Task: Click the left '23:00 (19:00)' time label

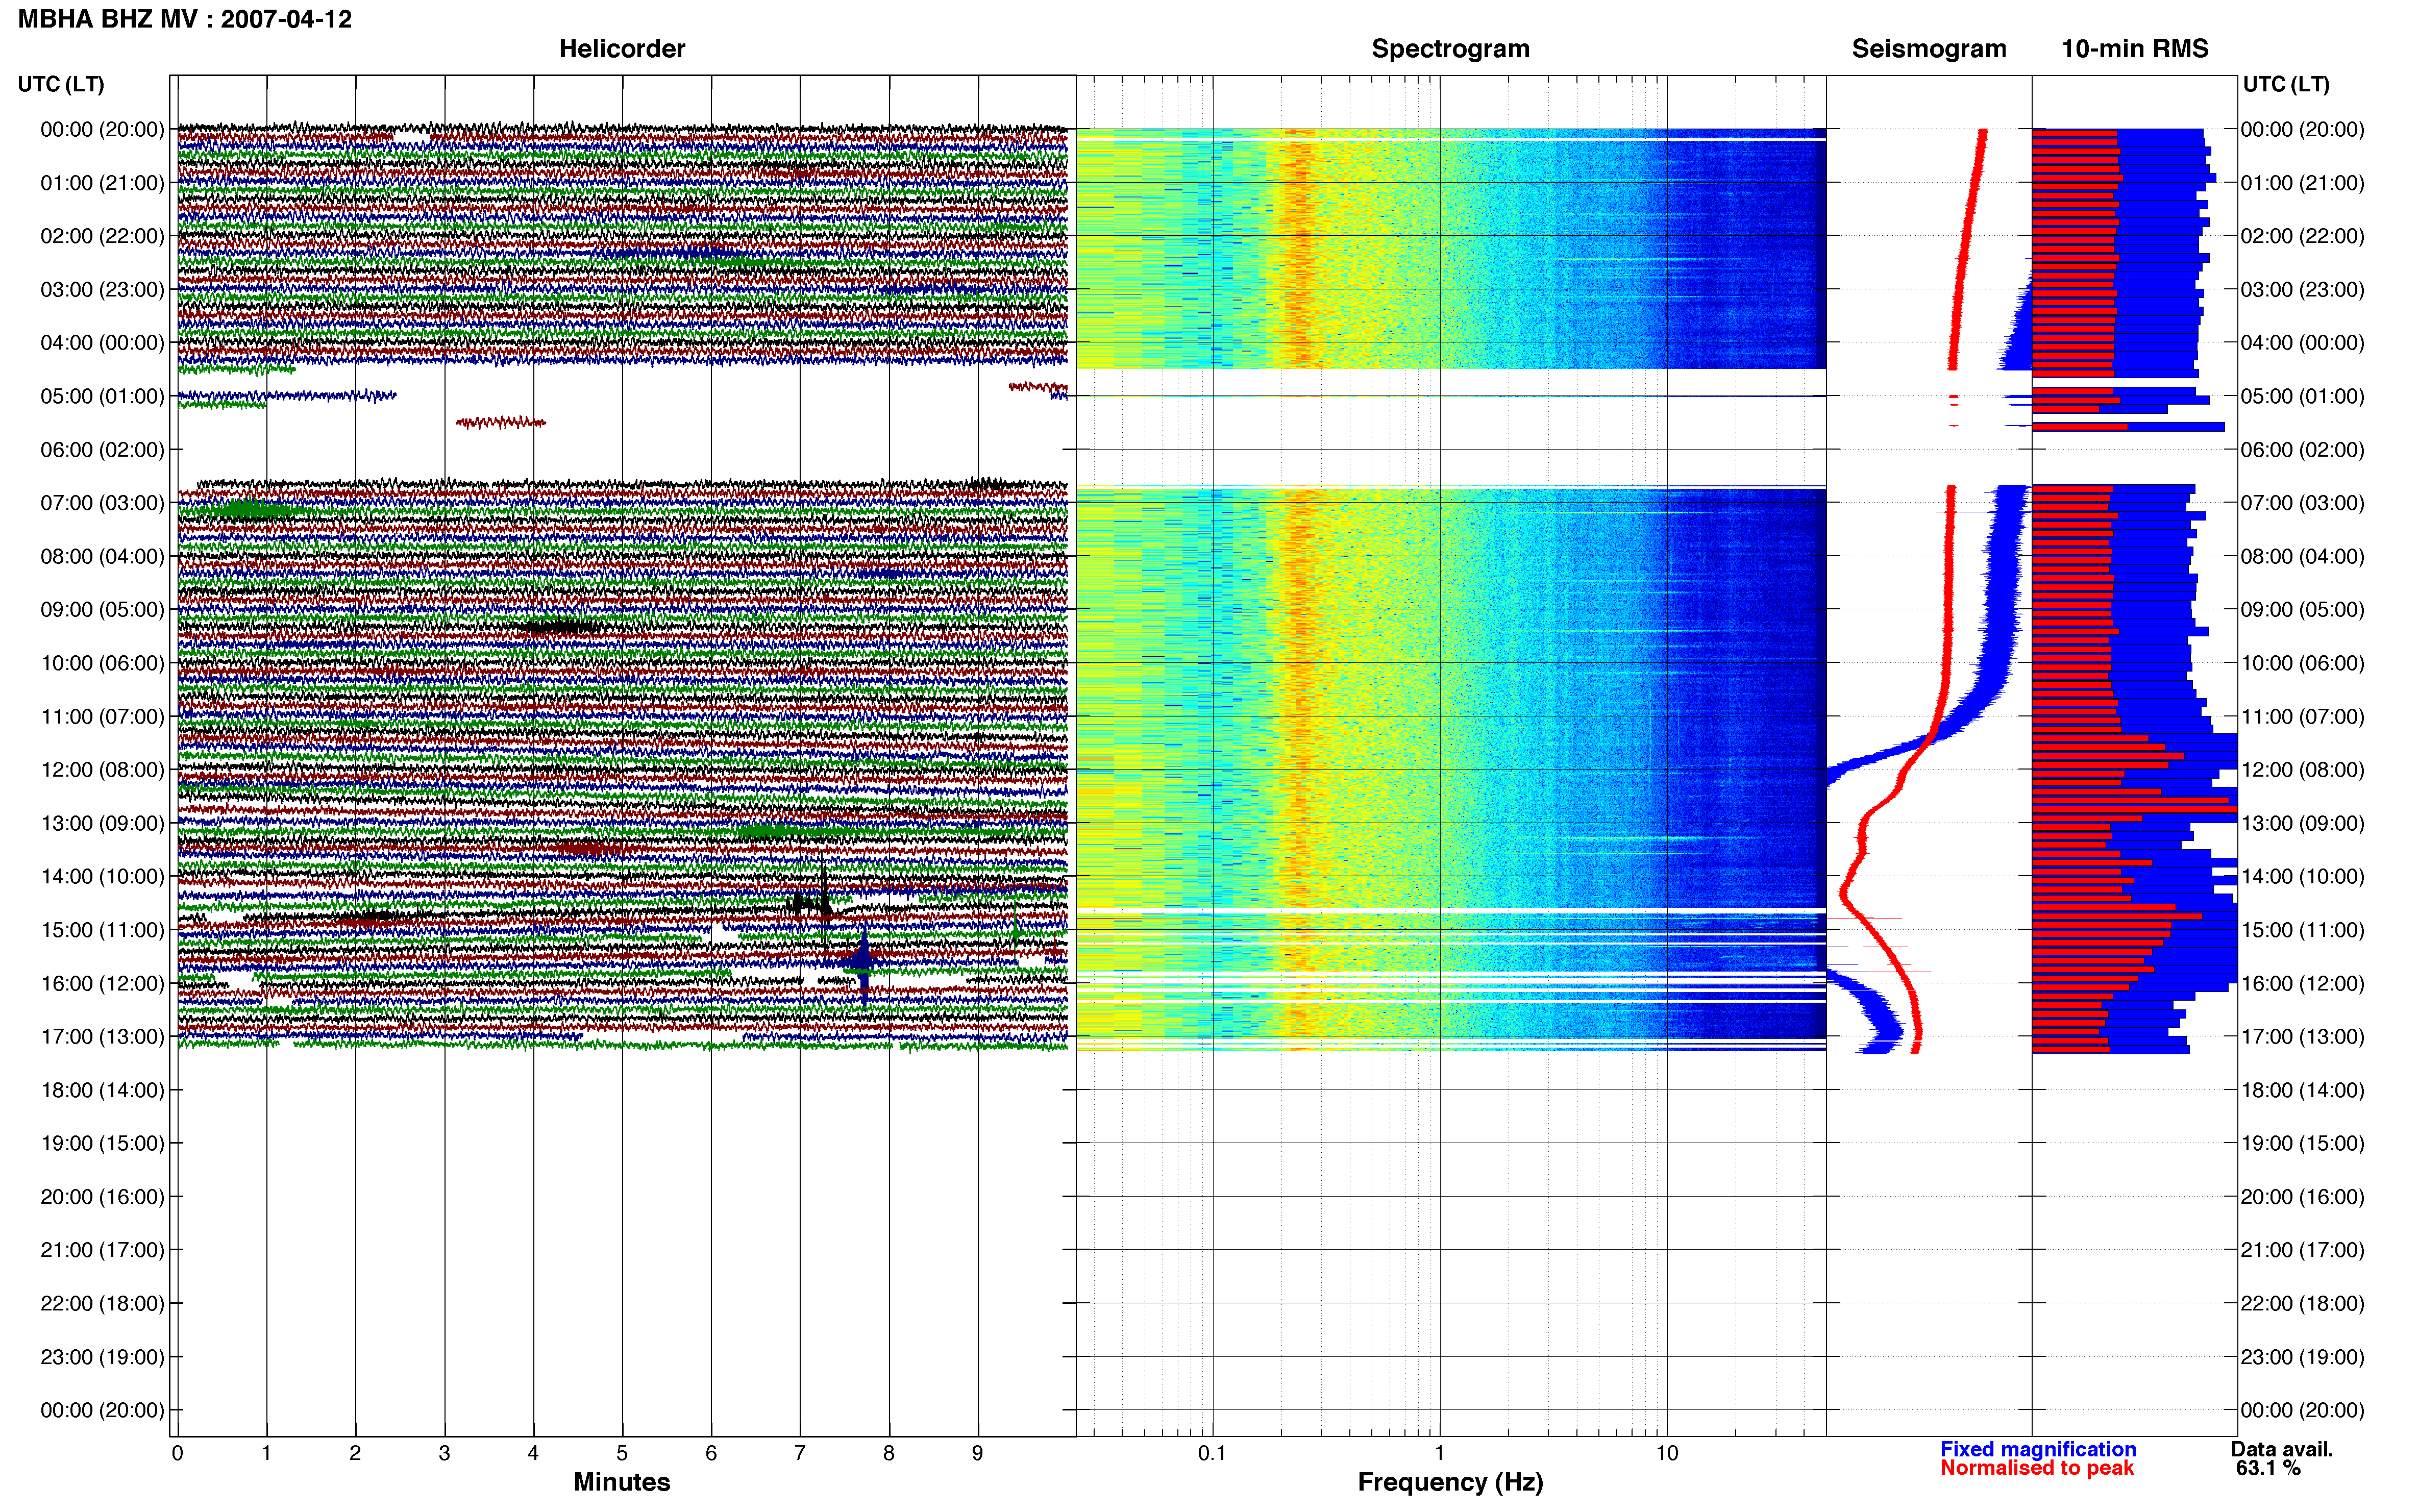Action: 102,1357
